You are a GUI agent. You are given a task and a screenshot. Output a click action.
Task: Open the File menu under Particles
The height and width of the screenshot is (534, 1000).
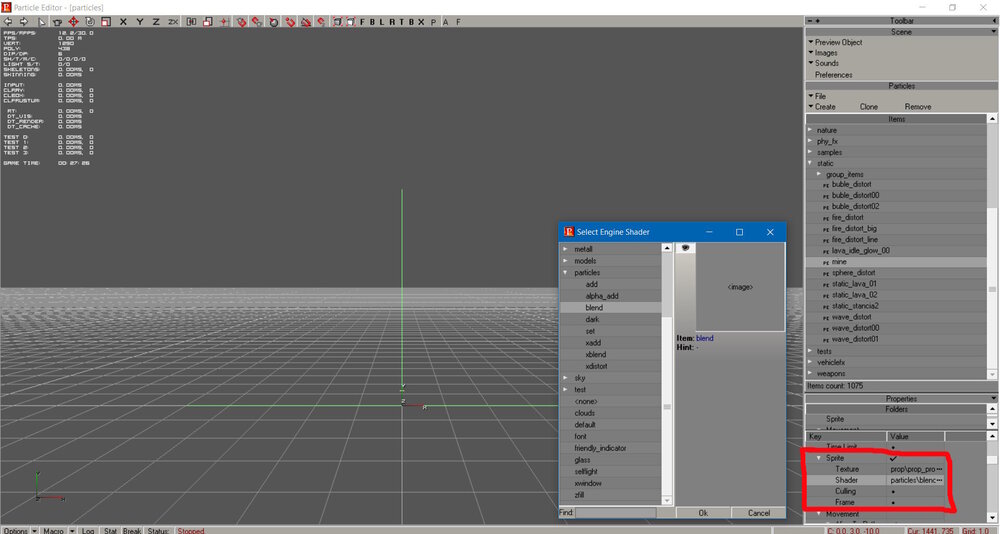click(820, 96)
